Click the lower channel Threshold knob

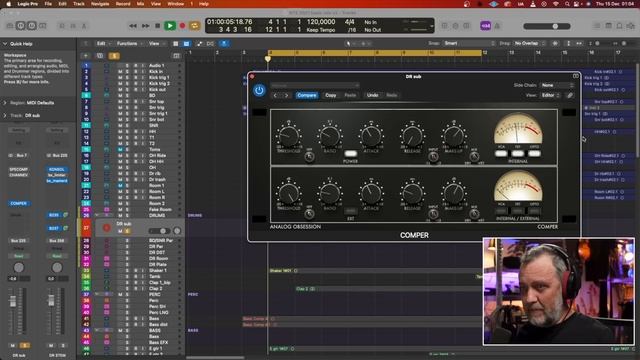pyautogui.click(x=289, y=193)
